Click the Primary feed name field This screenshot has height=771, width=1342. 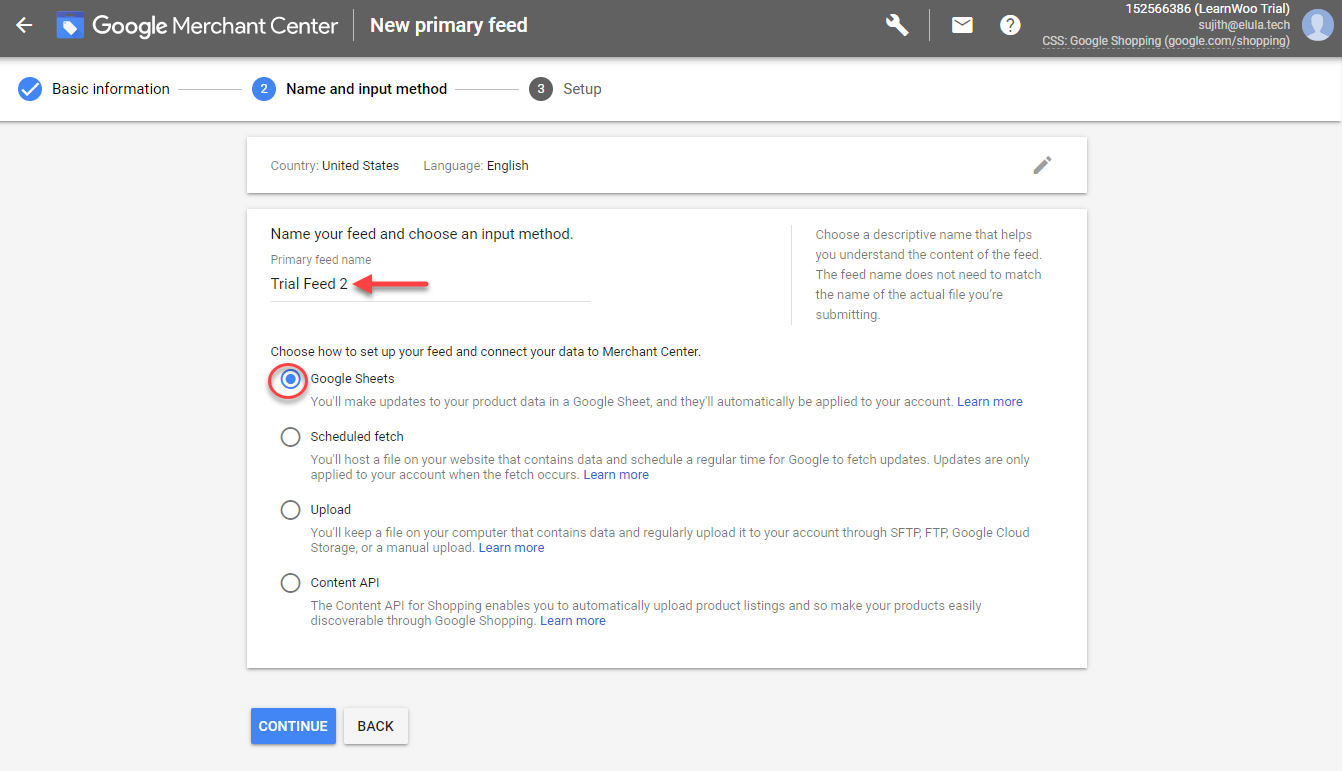(430, 284)
